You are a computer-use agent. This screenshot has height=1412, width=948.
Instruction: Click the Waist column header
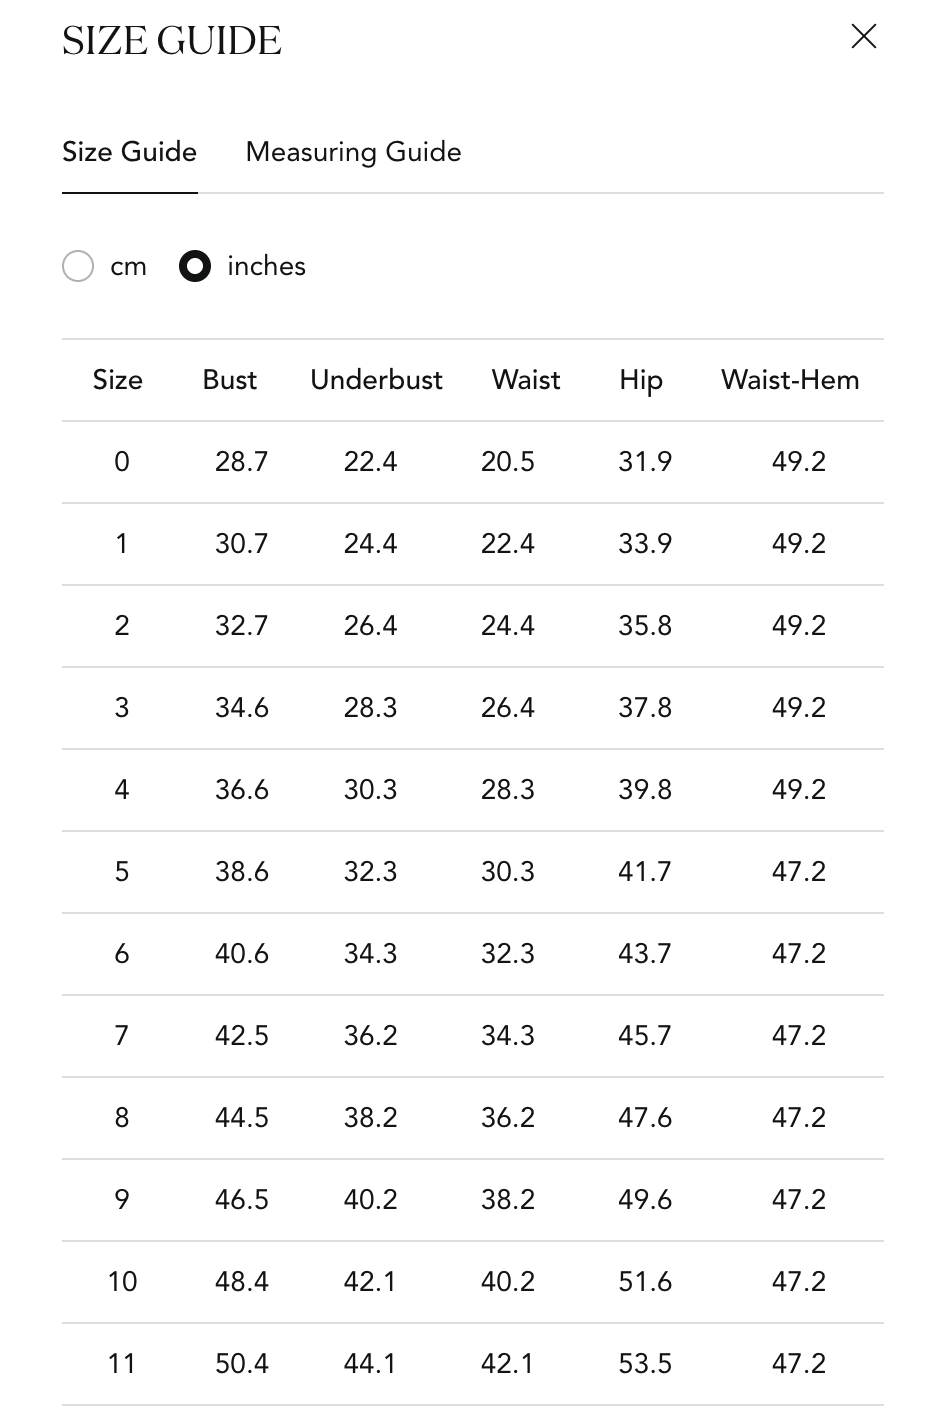click(x=526, y=380)
